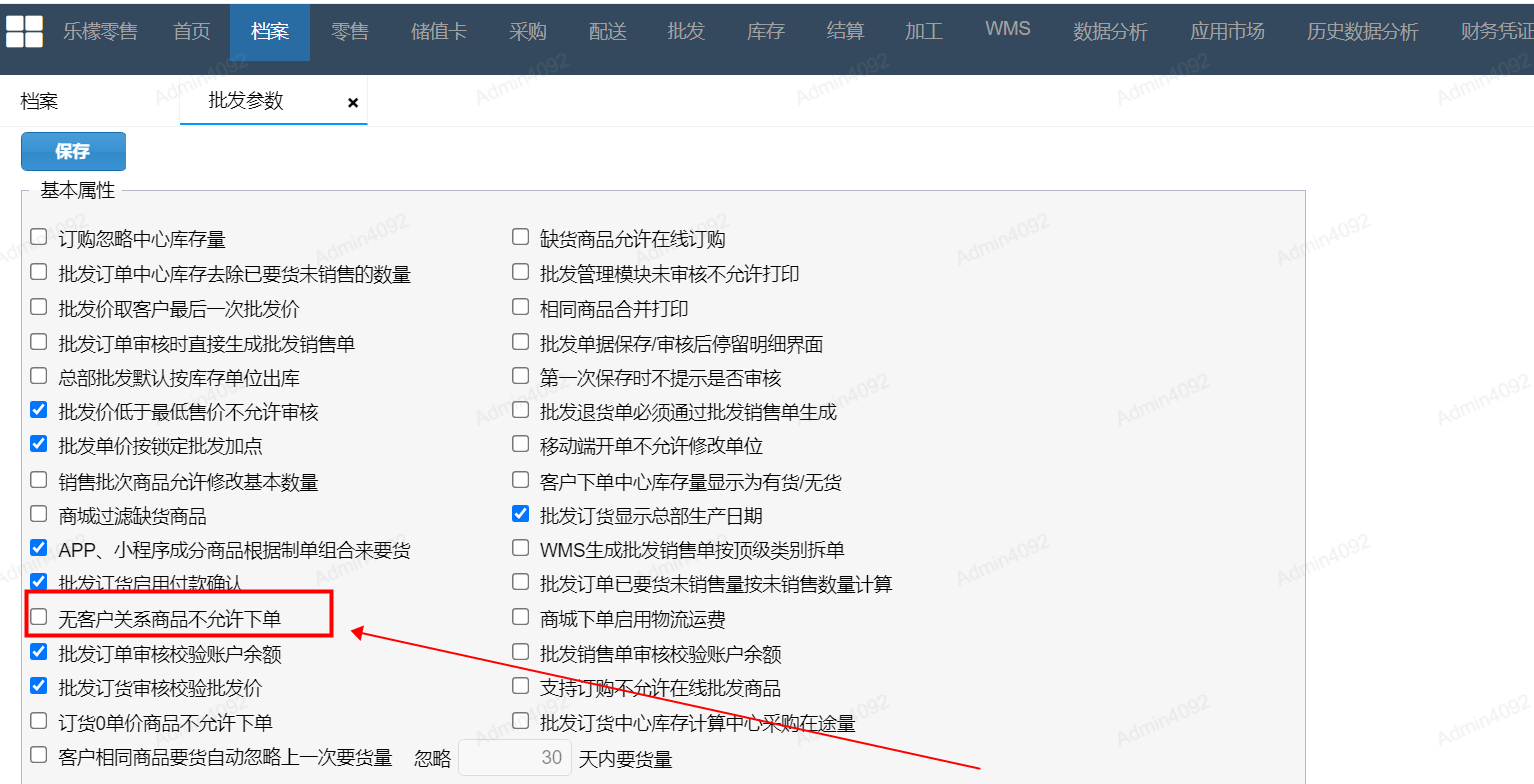Check 客户相同商品要货自动忽略上一次要货量
The image size is (1534, 784).
[39, 755]
